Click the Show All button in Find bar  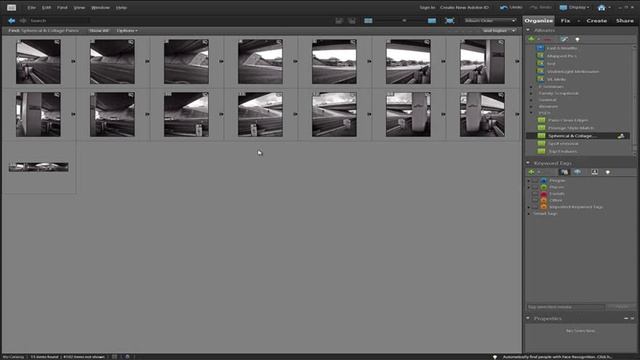point(99,31)
